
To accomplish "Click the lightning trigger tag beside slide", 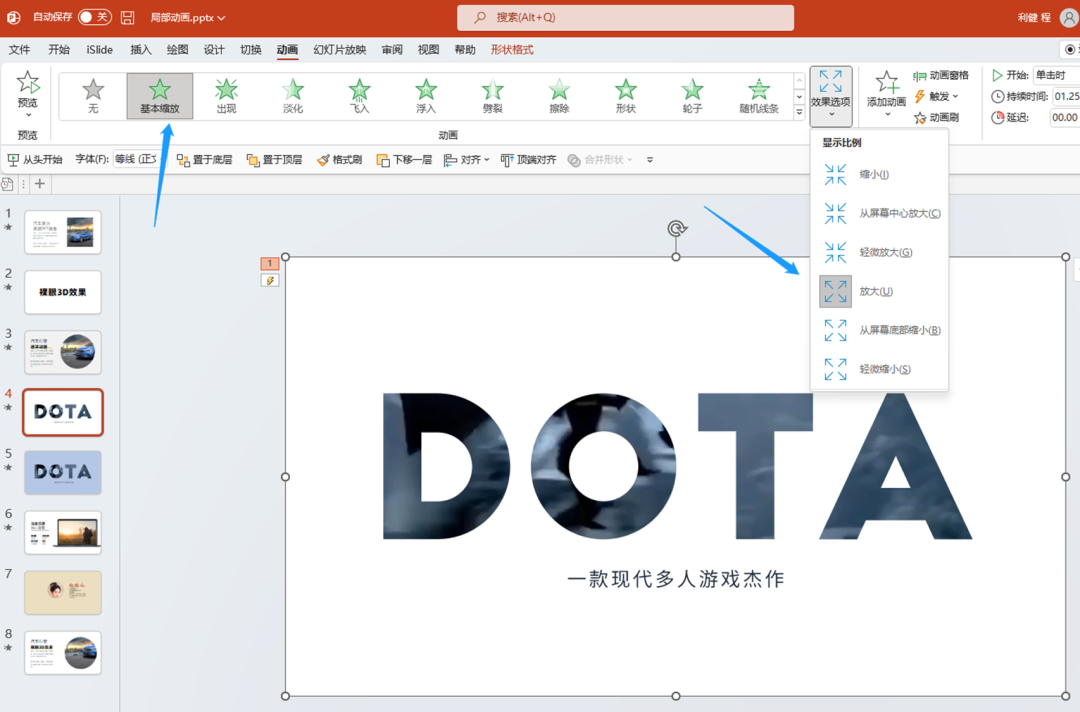I will coord(270,280).
